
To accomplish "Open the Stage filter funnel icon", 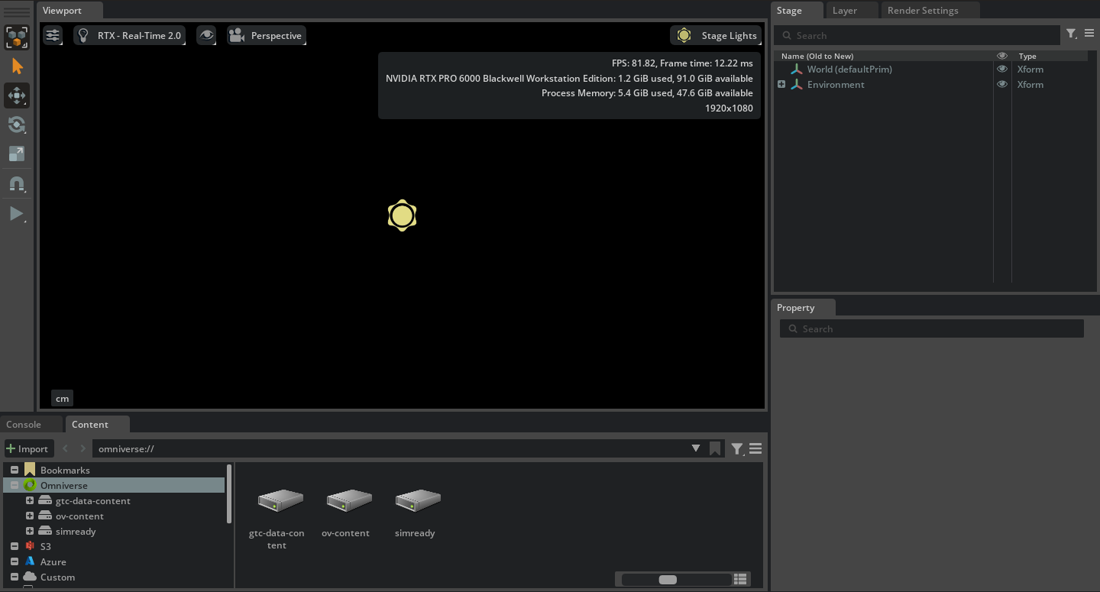I will (1071, 34).
